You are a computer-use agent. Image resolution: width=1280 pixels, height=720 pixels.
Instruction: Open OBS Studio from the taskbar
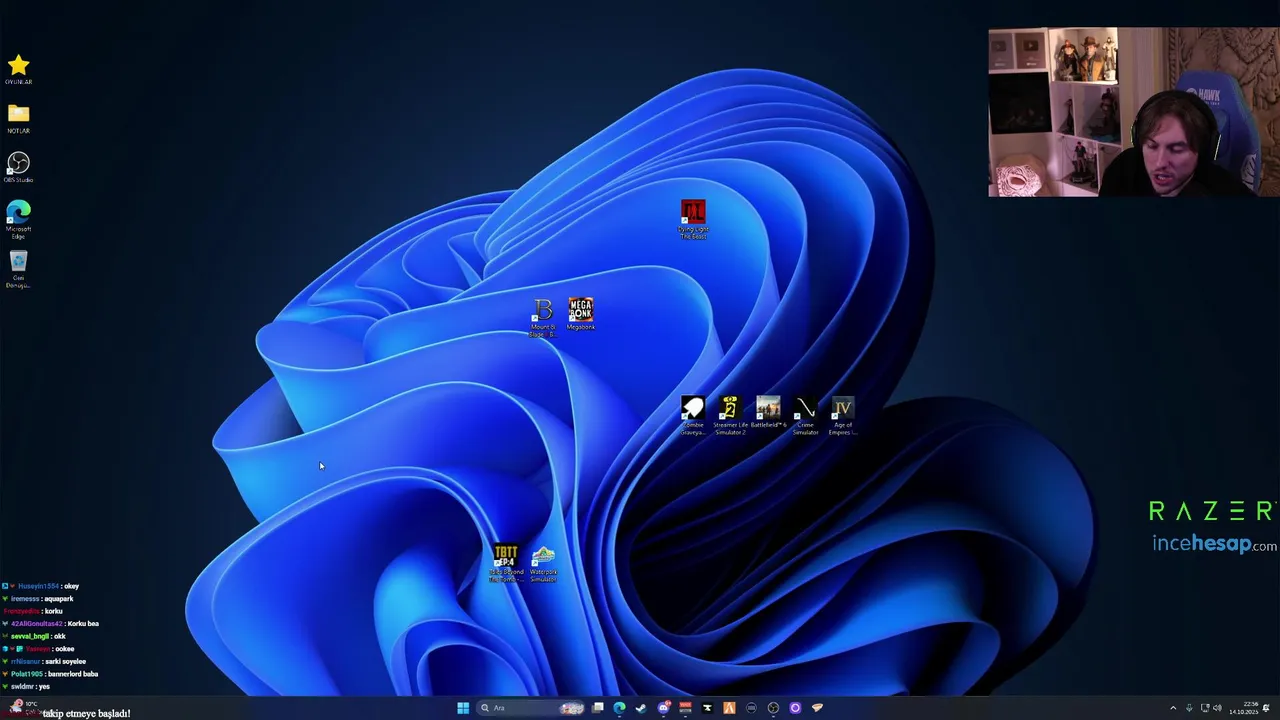pos(773,708)
